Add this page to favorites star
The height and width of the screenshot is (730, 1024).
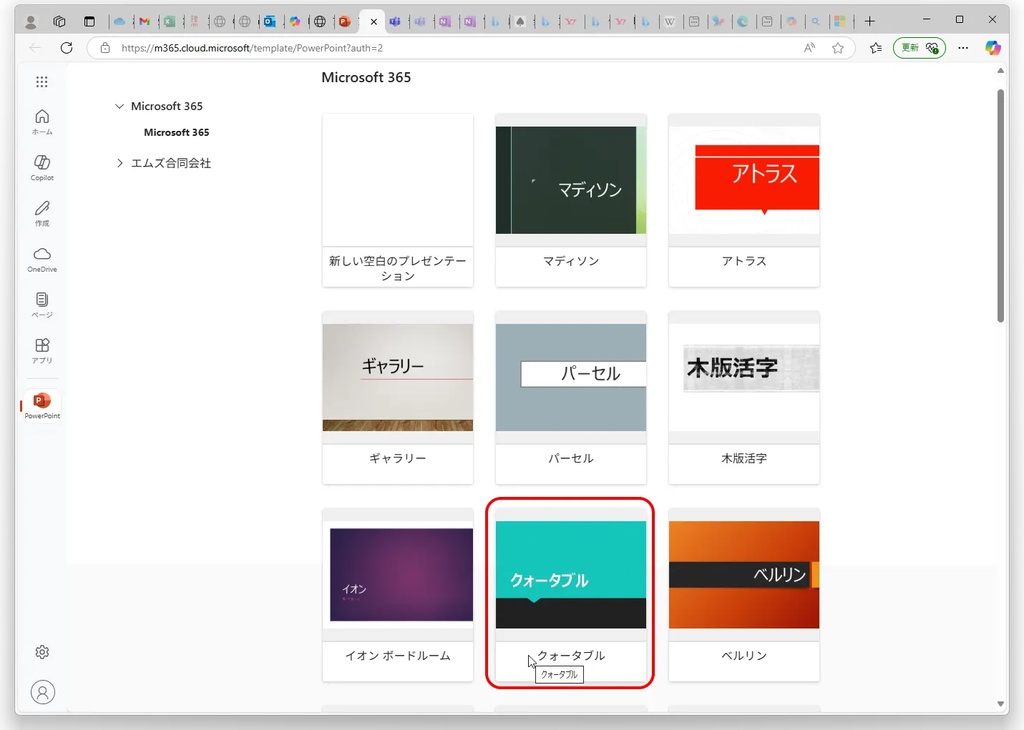click(838, 48)
